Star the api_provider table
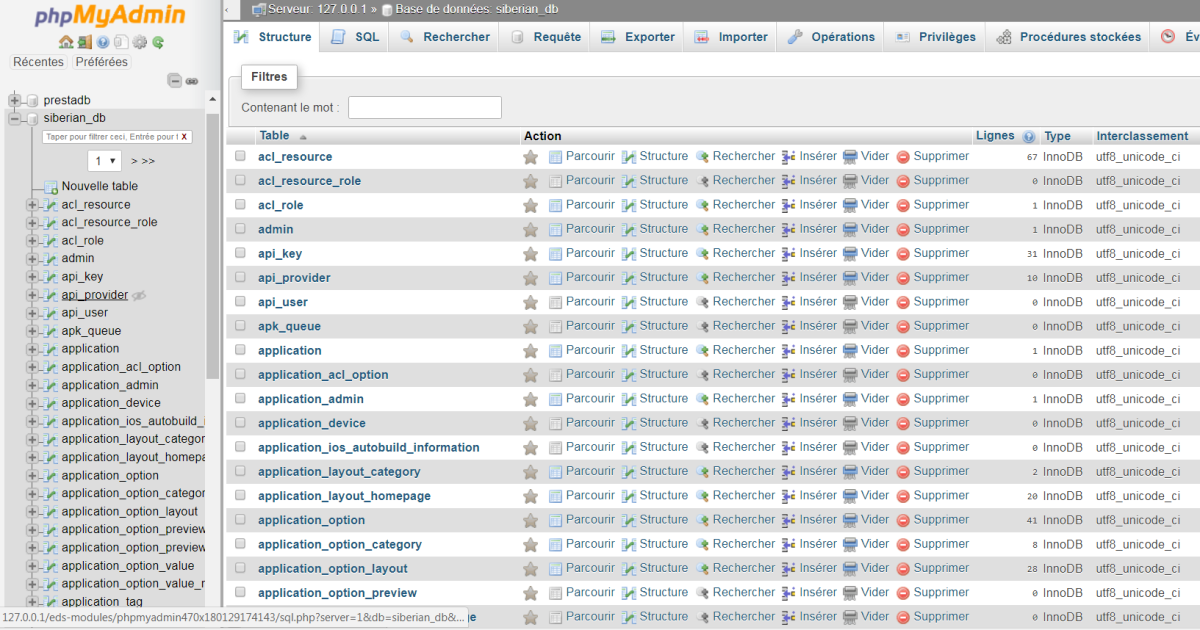 [x=530, y=278]
